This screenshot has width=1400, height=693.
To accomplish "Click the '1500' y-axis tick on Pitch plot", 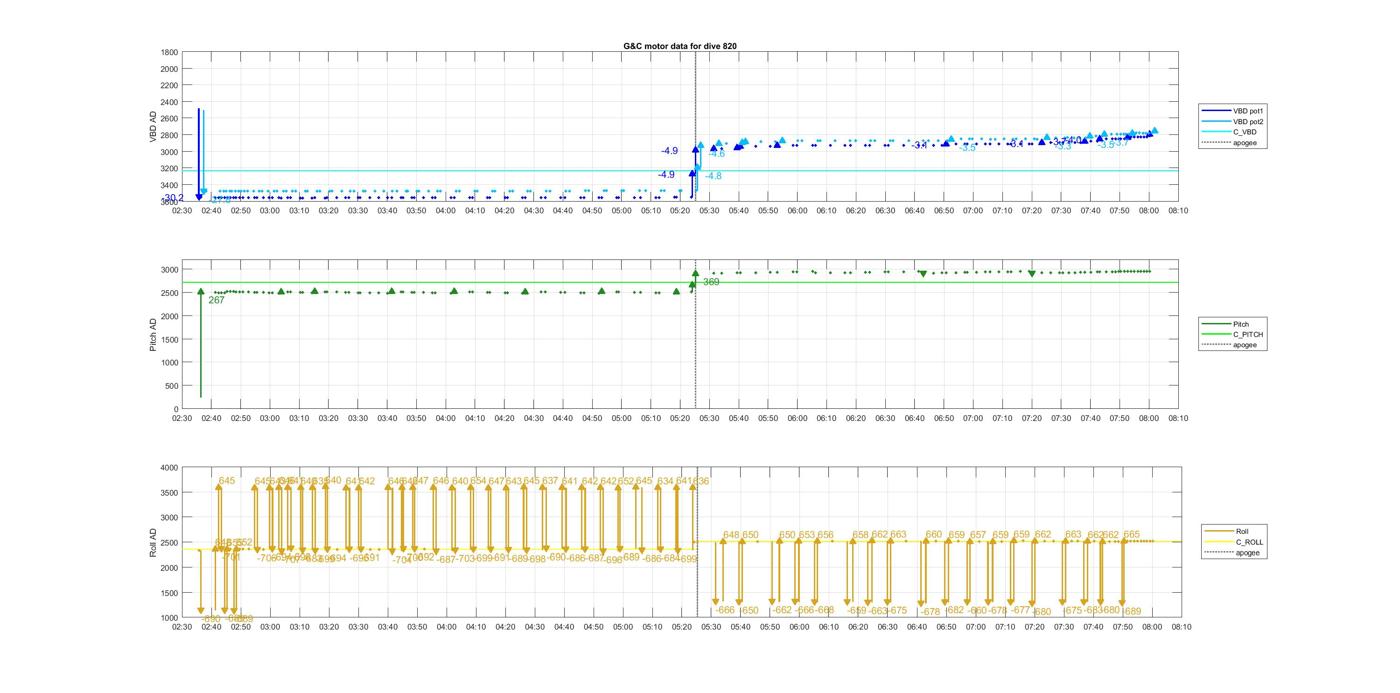I will pos(169,339).
